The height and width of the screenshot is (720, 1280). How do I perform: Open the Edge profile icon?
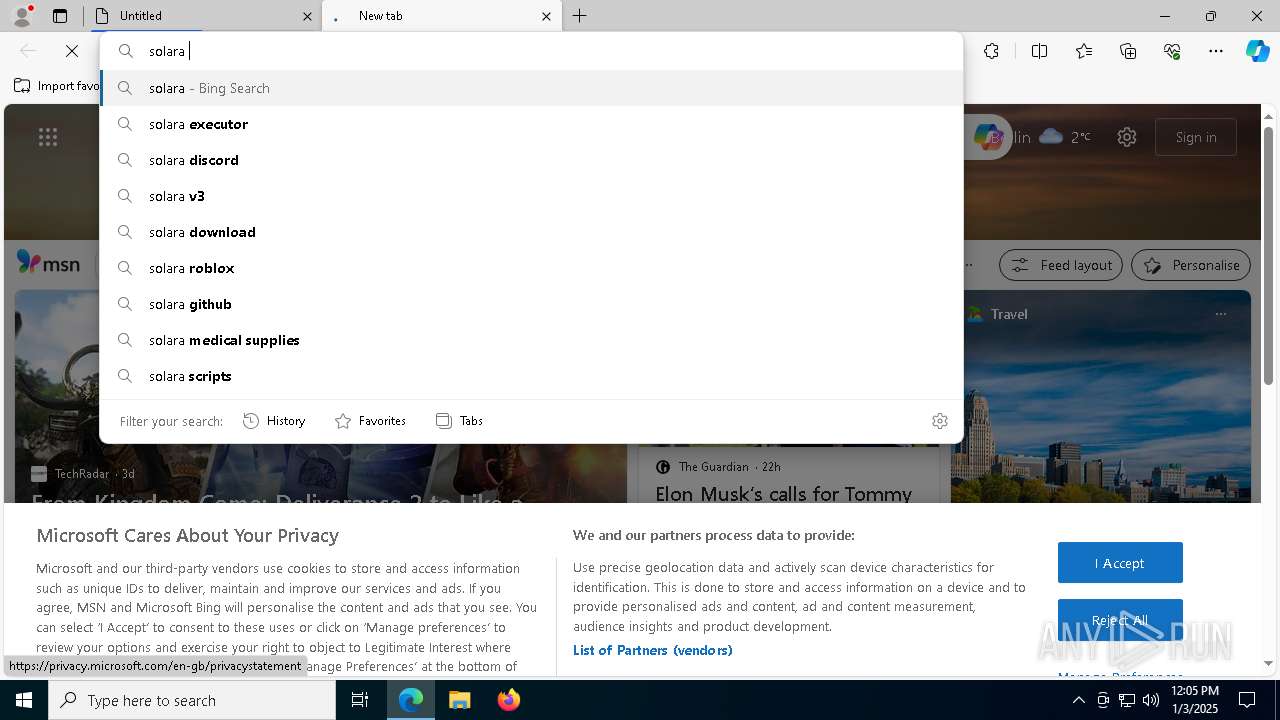pyautogui.click(x=22, y=16)
